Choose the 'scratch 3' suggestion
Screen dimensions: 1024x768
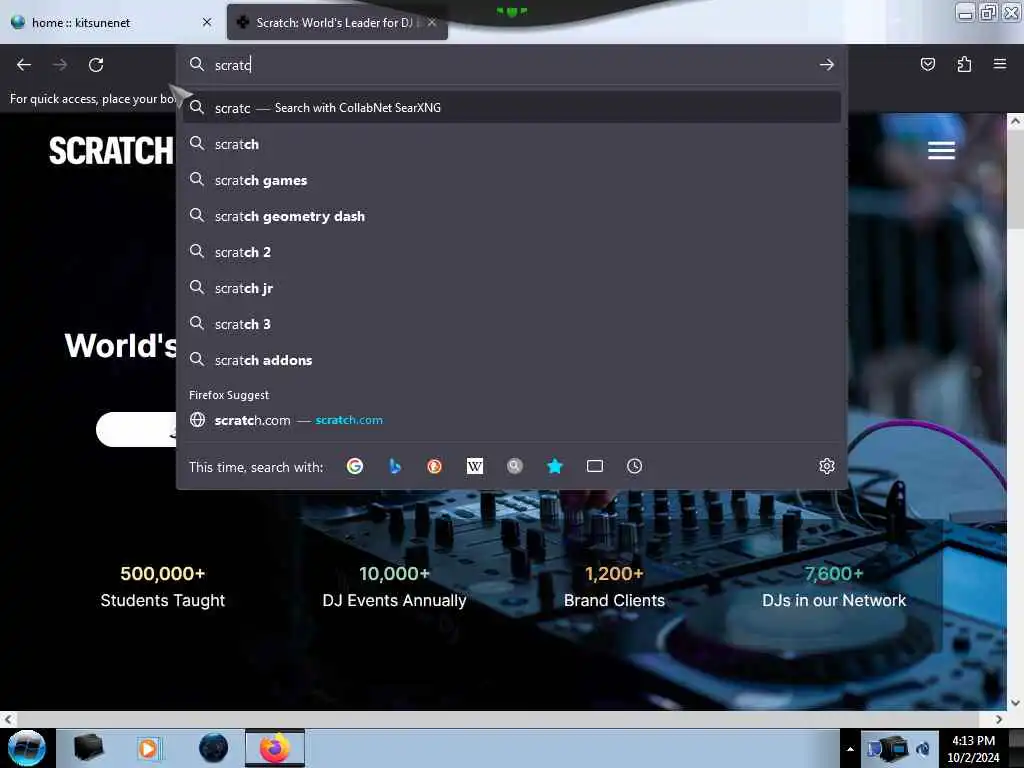coord(512,324)
